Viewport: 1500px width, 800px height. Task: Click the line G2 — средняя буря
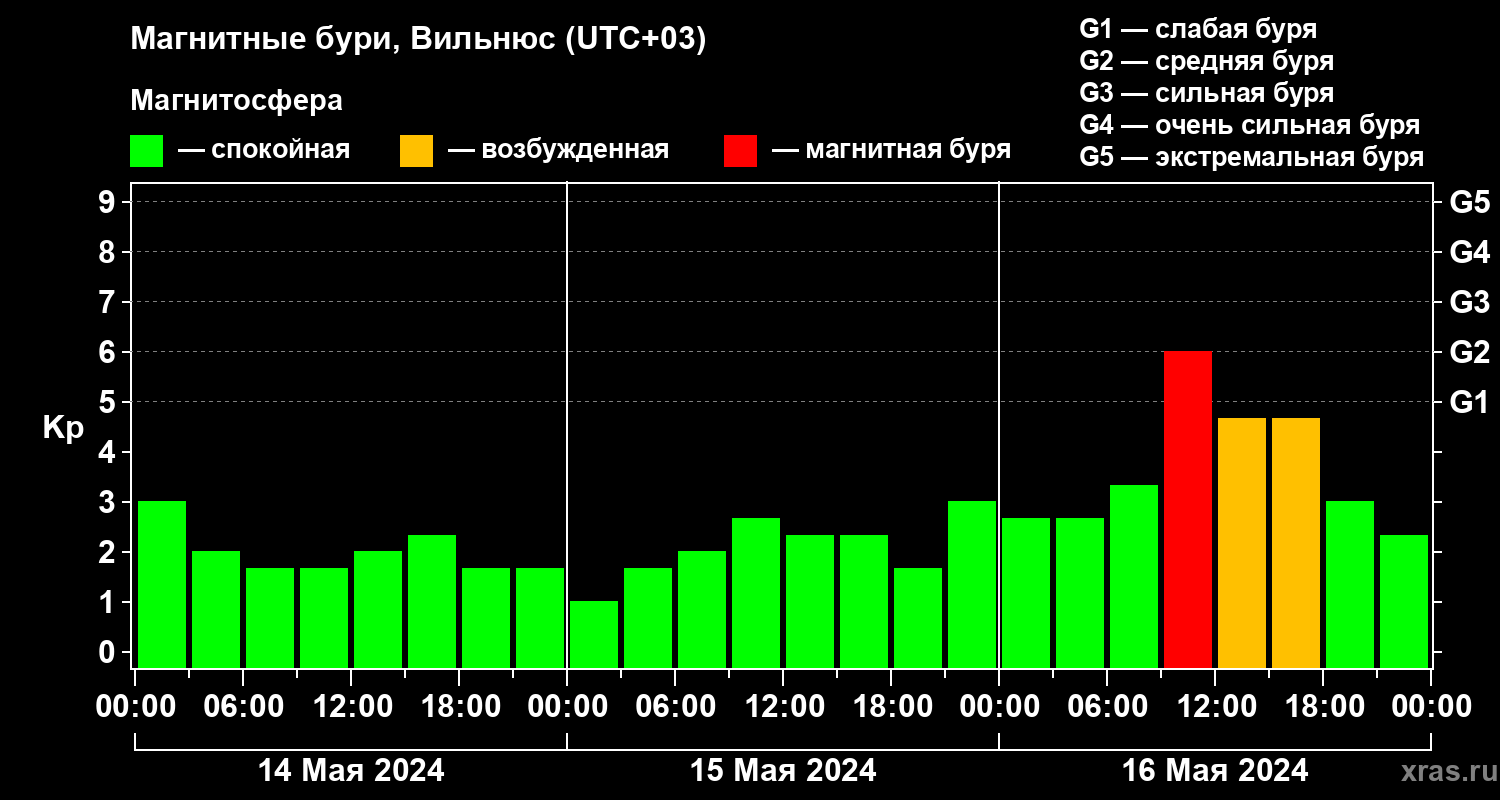click(1206, 61)
